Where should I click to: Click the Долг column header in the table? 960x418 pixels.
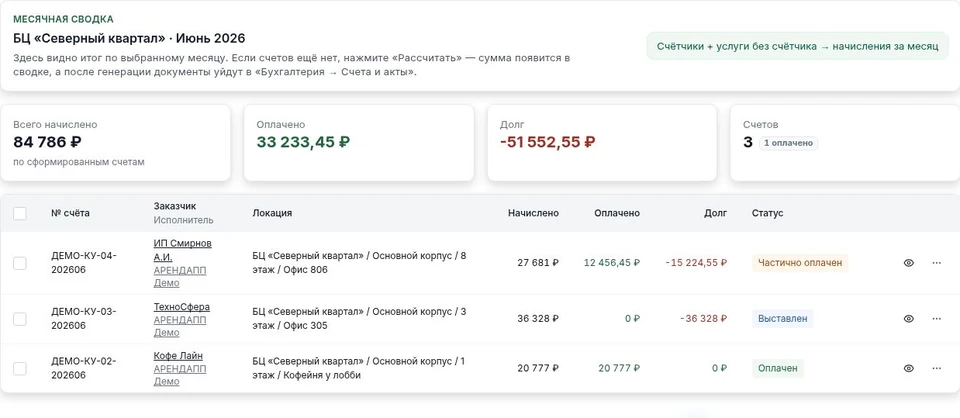pyautogui.click(x=716, y=213)
